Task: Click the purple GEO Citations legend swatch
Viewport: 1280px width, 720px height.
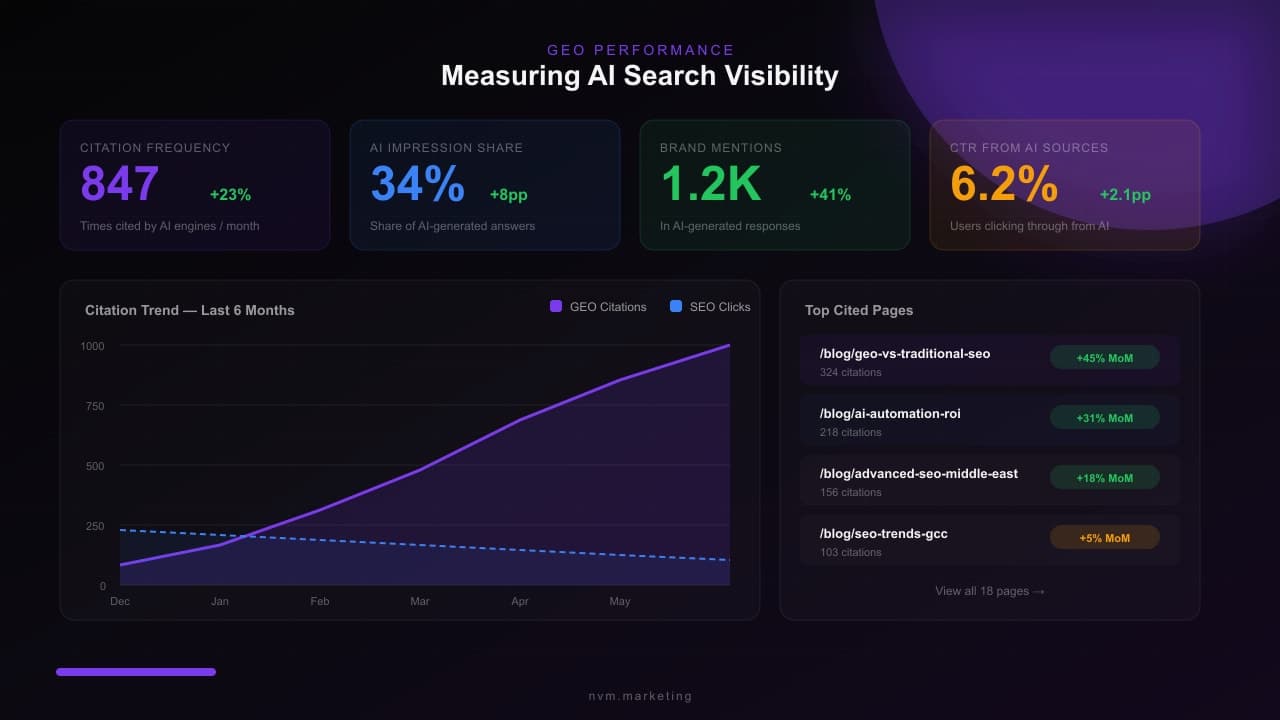Action: (x=556, y=307)
